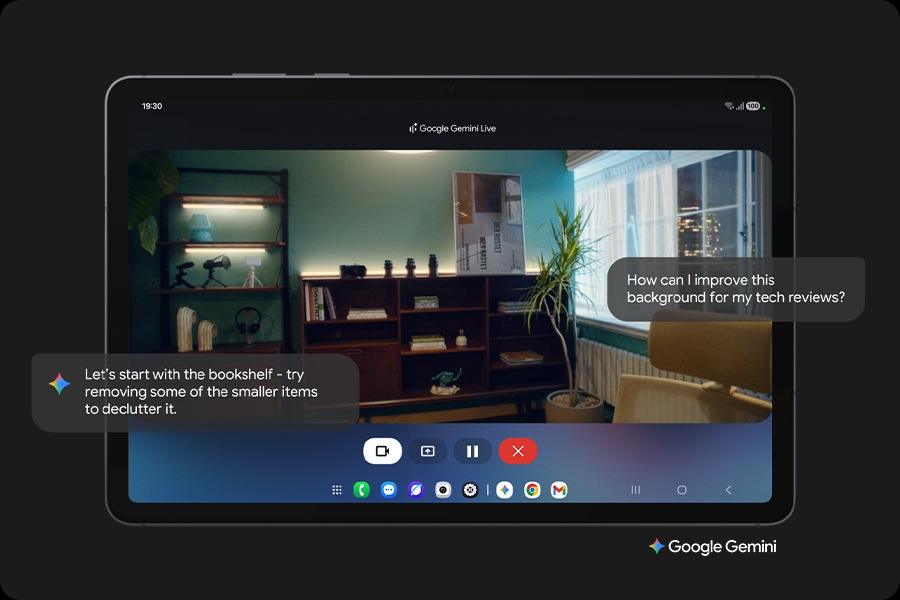Pause the Gemini Live session

(472, 451)
